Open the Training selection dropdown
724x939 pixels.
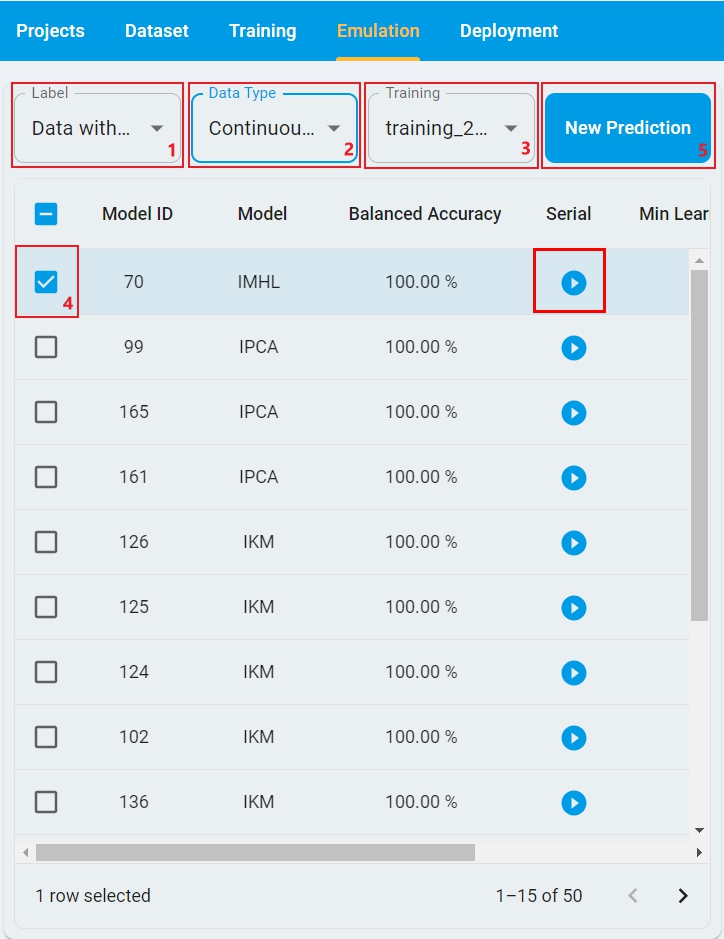[x=451, y=128]
